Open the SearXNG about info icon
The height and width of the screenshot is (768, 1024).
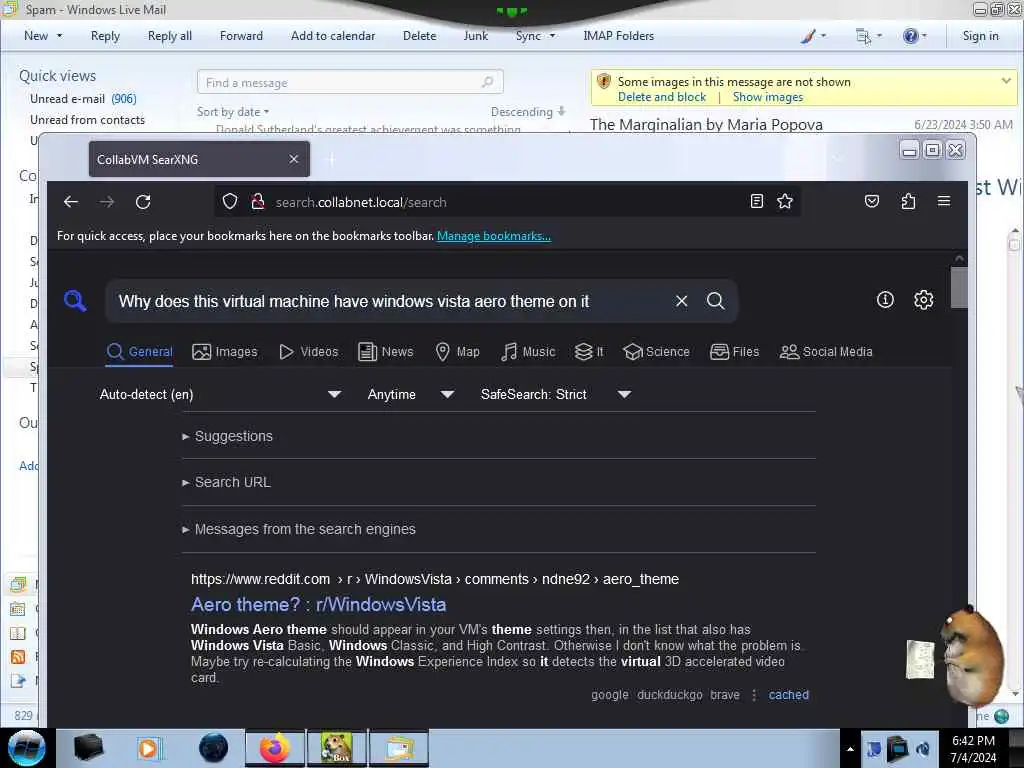coord(885,300)
